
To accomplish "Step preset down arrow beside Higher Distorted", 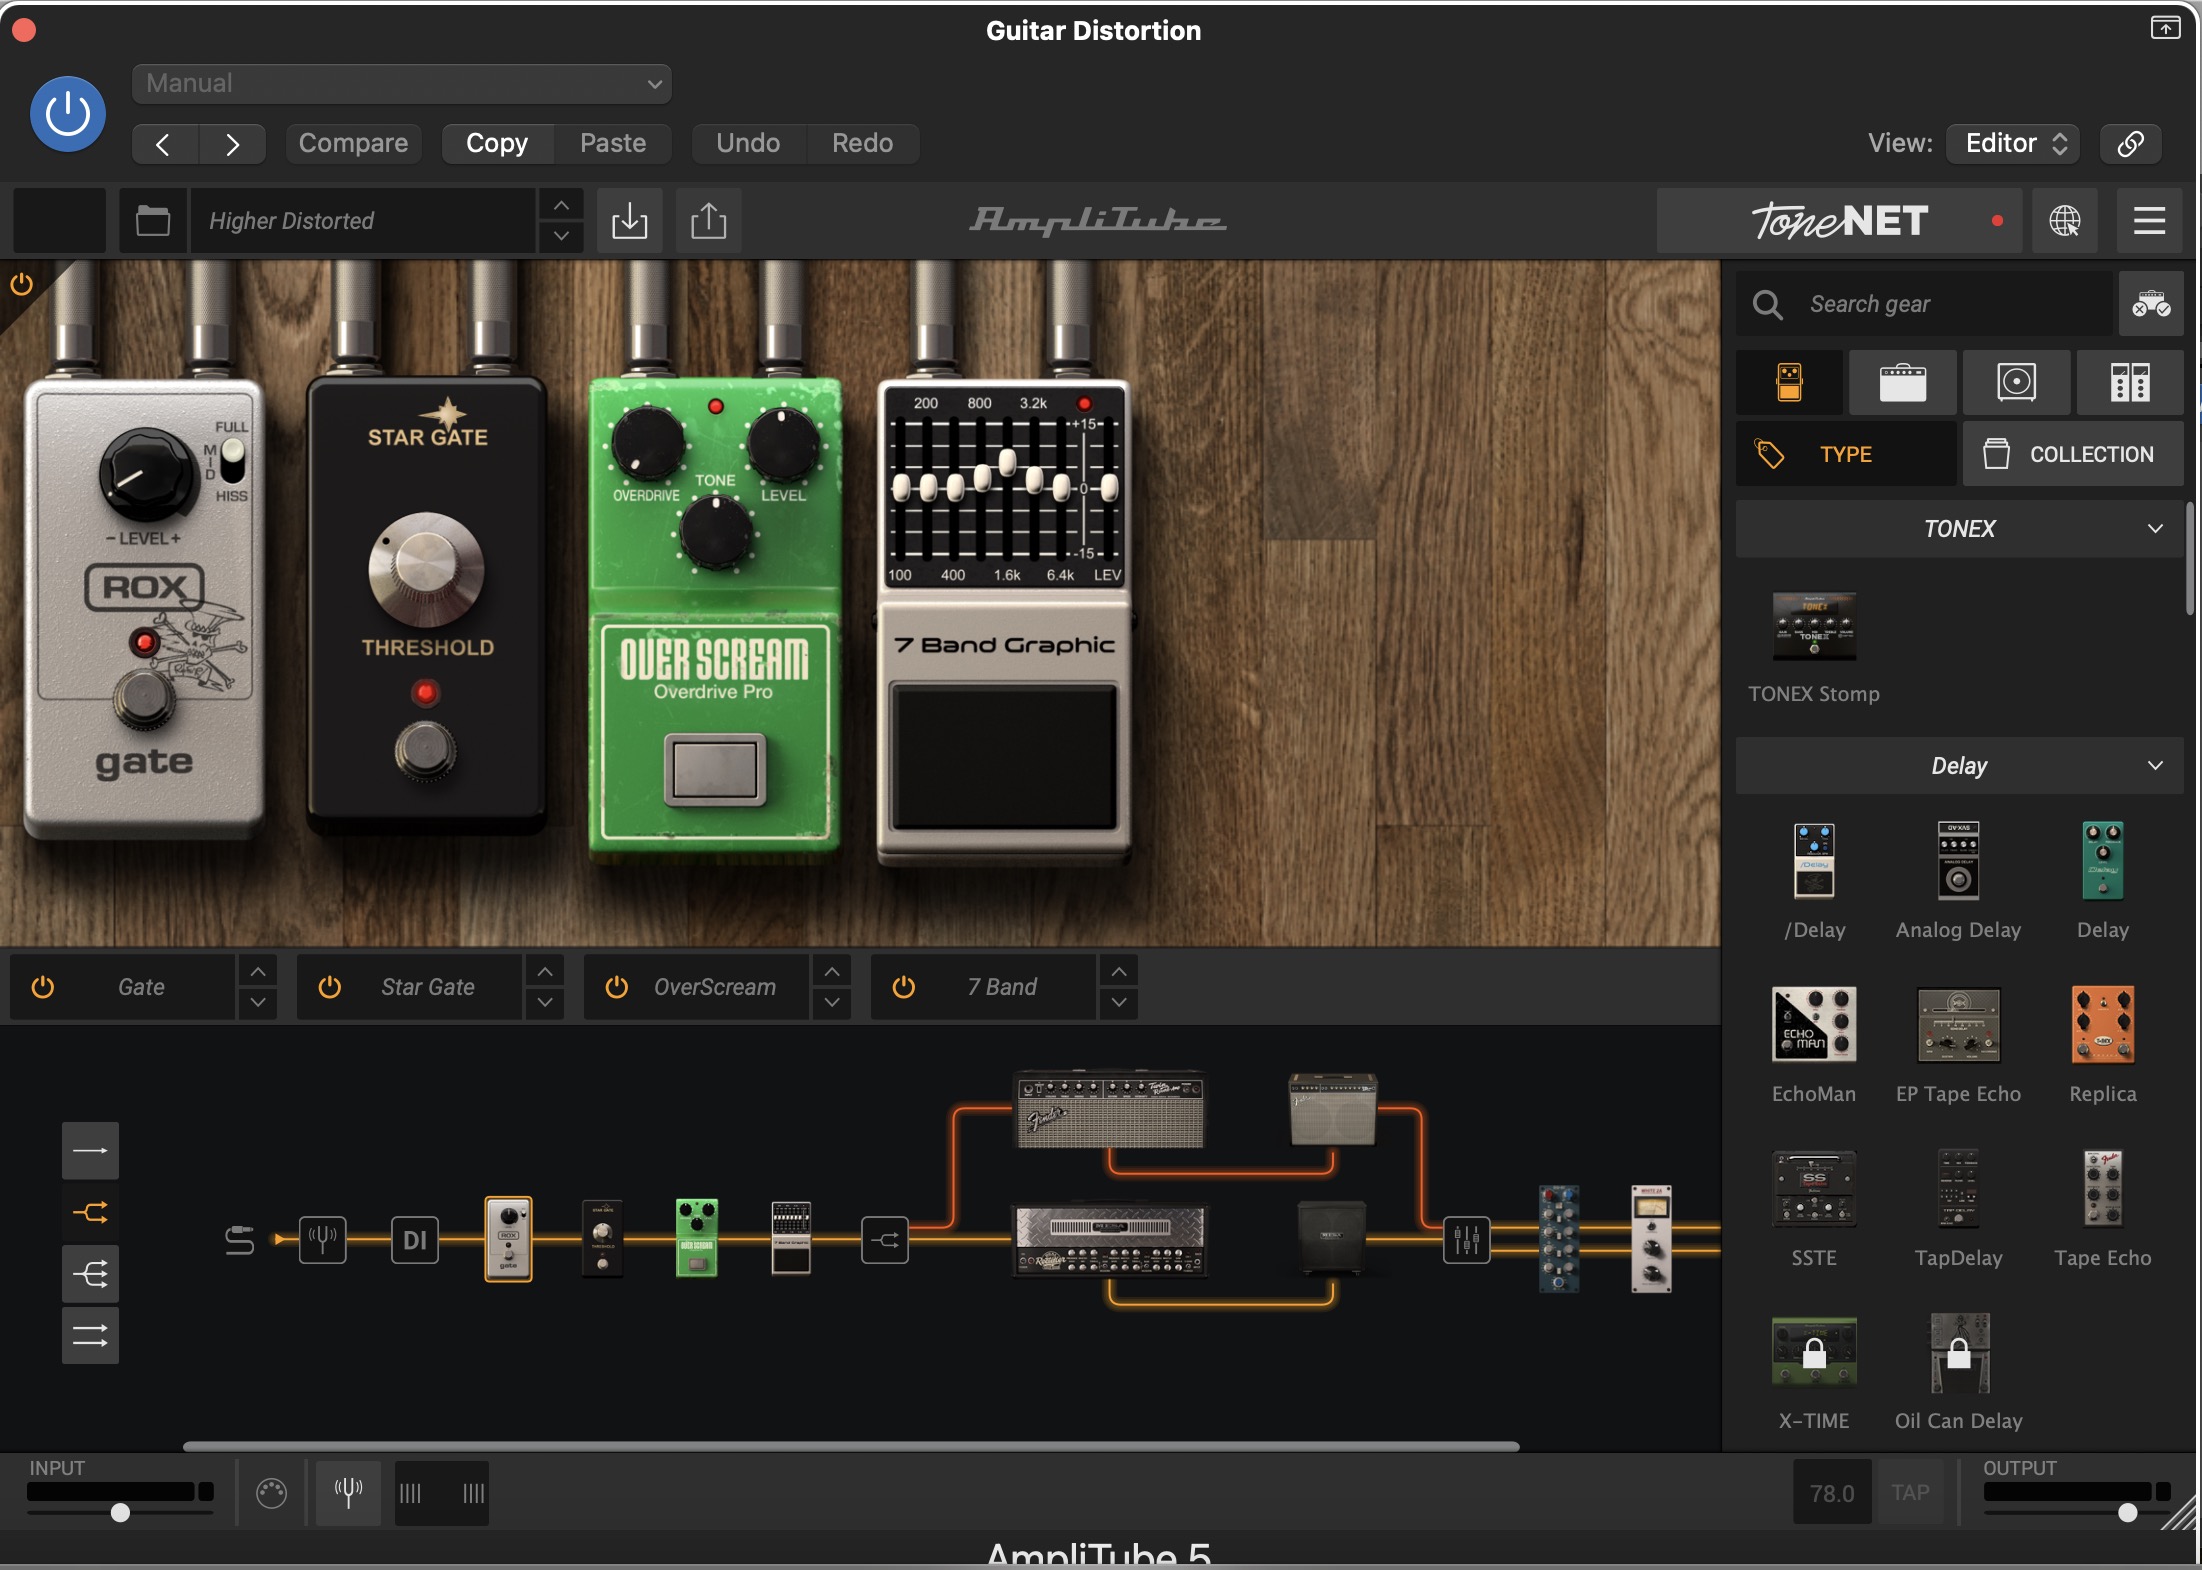I will click(x=562, y=236).
